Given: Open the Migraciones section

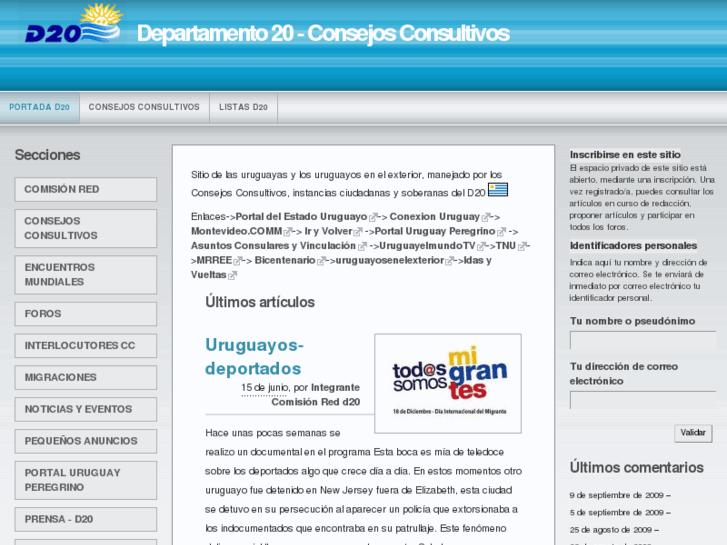Looking at the screenshot, I should 86,377.
